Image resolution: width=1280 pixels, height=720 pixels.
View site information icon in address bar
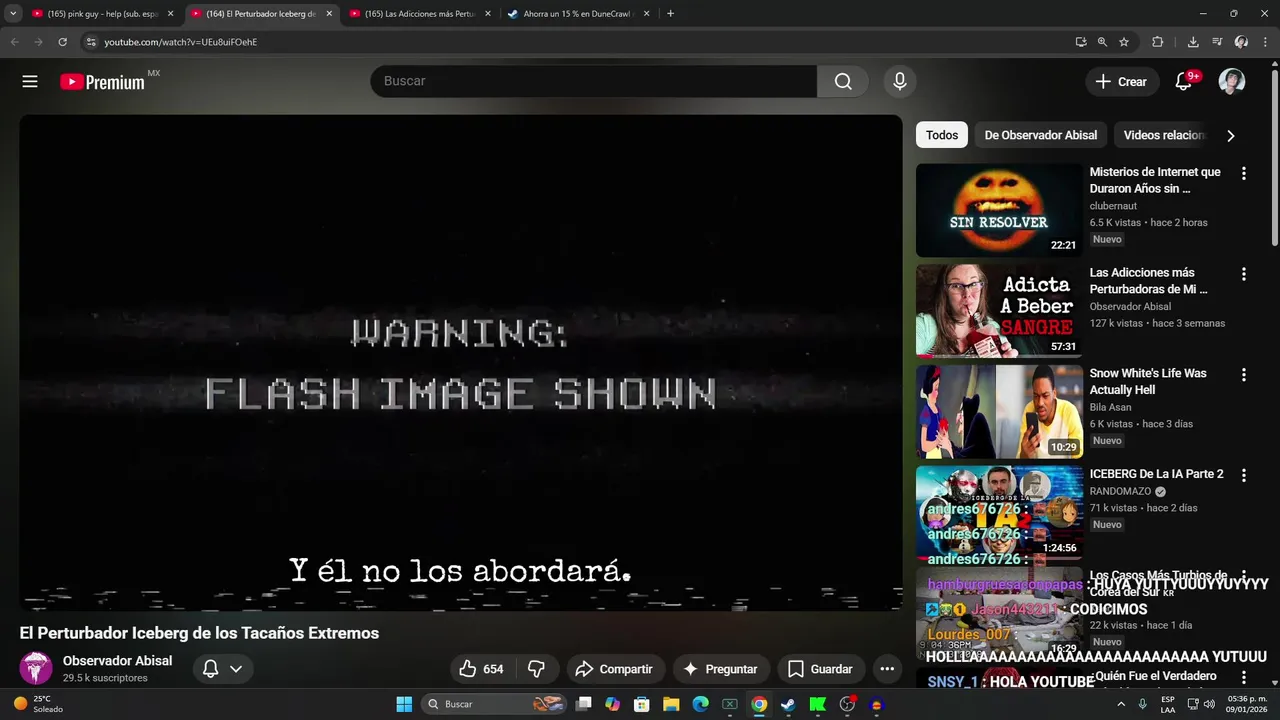91,42
